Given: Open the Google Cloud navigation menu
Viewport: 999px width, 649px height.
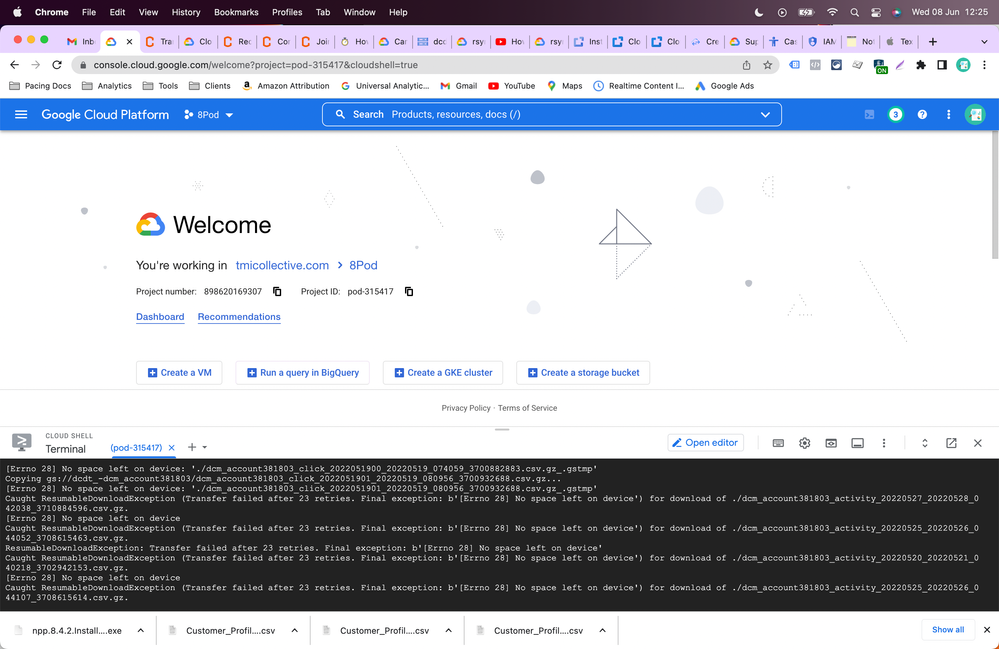Looking at the screenshot, I should [21, 115].
